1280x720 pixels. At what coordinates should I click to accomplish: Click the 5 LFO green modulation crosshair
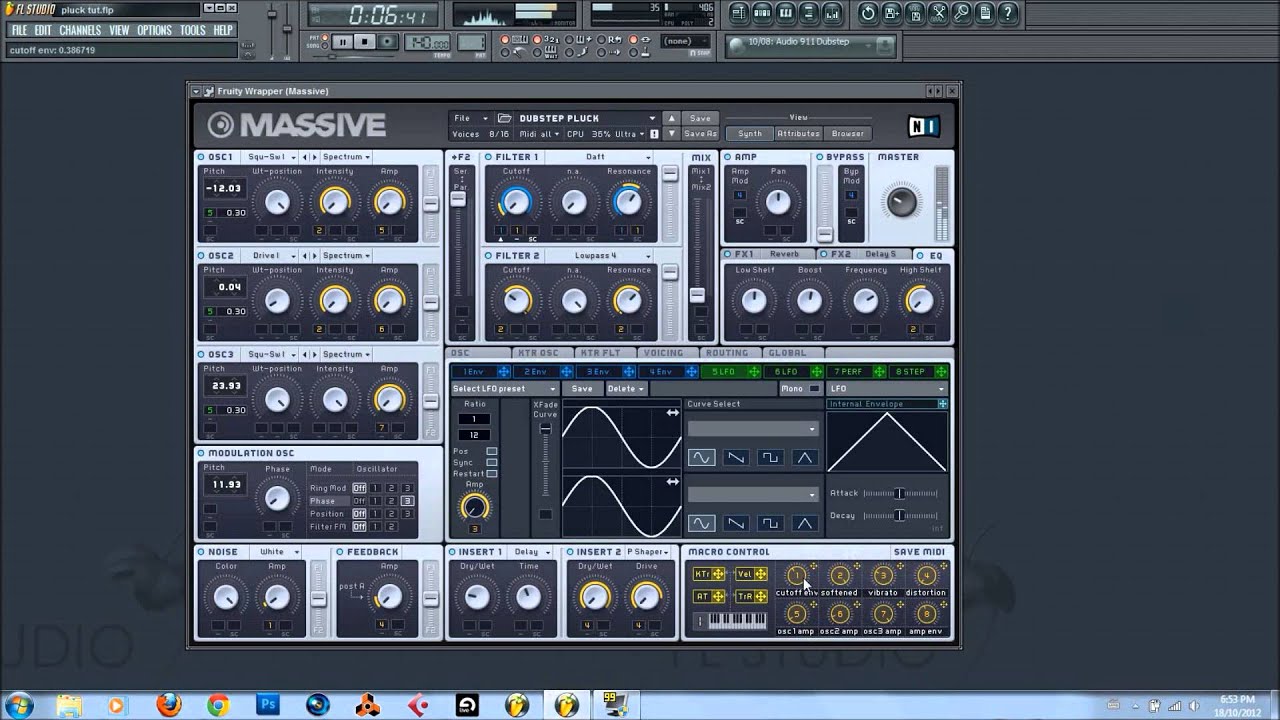[752, 372]
